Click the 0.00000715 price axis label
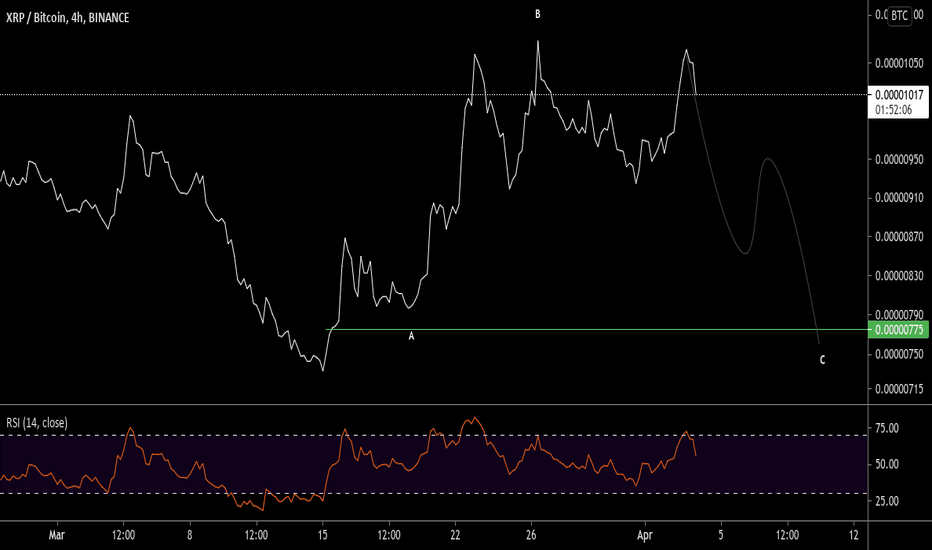This screenshot has width=932, height=550. click(899, 389)
